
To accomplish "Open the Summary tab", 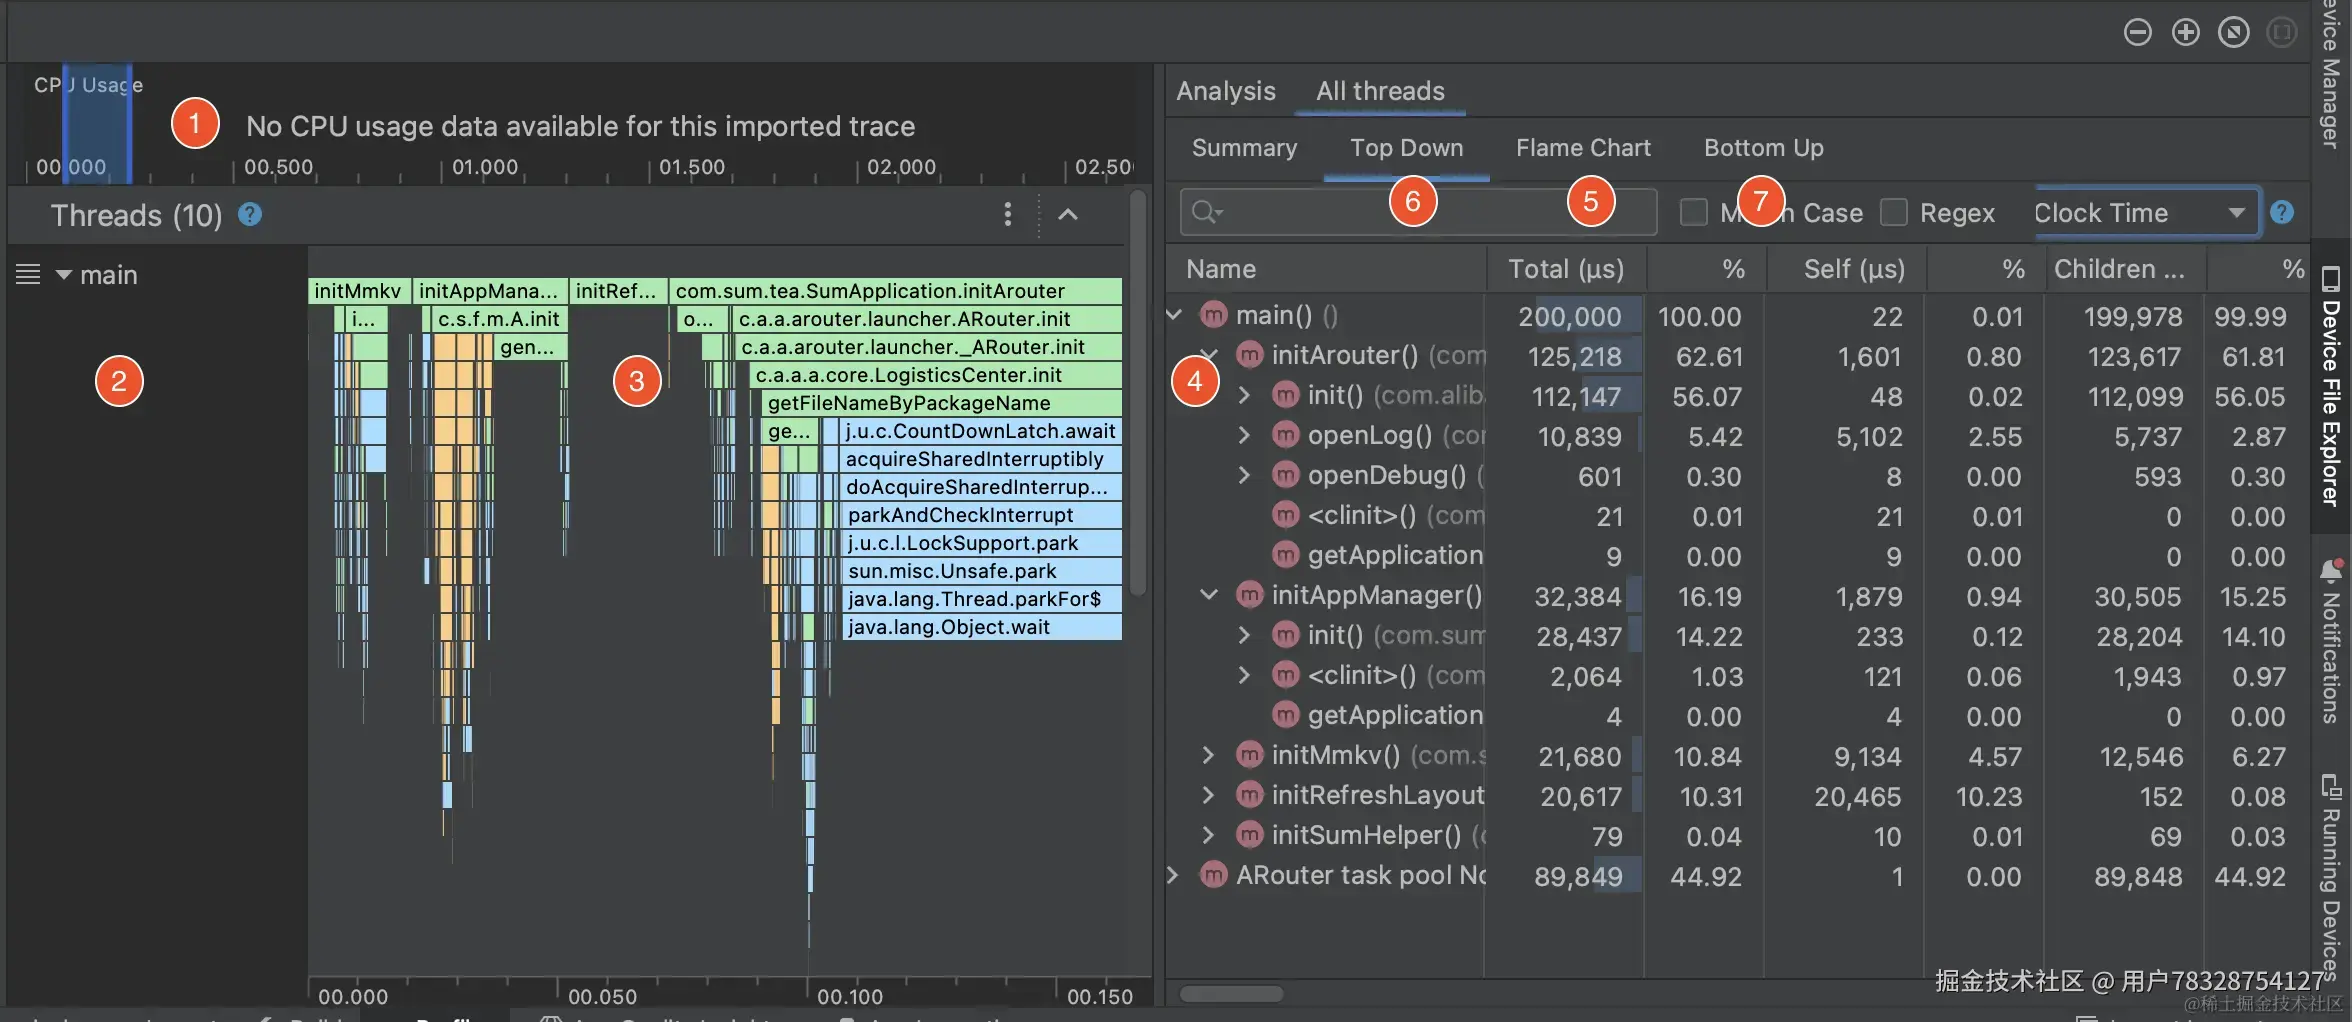I will 1244,148.
